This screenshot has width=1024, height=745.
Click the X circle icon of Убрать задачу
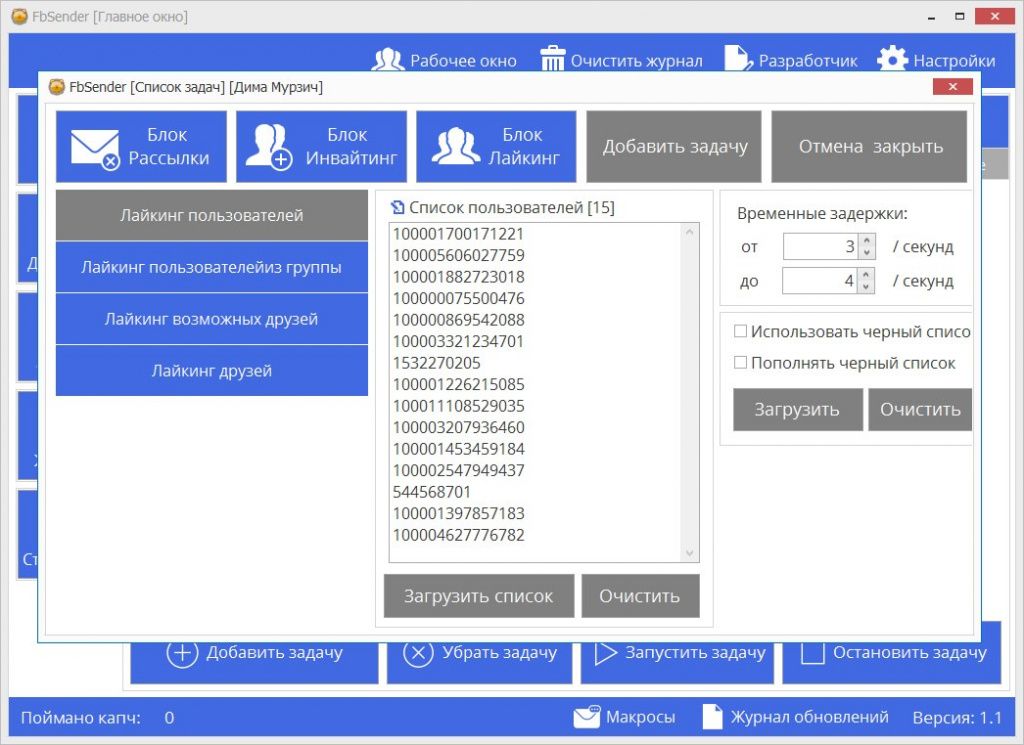tap(418, 653)
